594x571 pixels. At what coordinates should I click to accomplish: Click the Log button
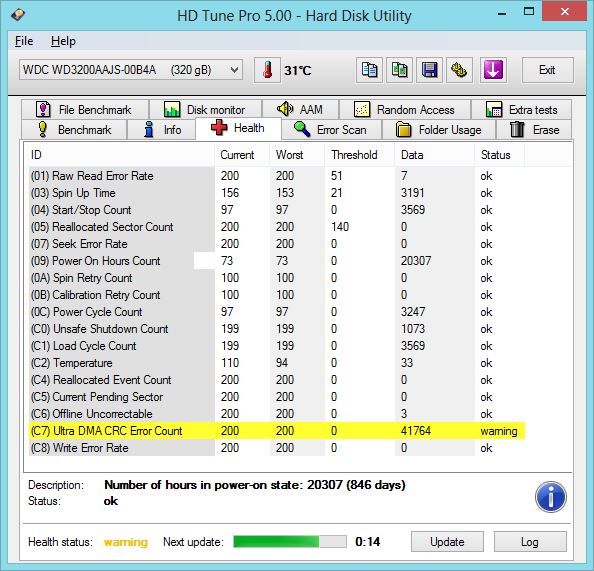pyautogui.click(x=530, y=541)
